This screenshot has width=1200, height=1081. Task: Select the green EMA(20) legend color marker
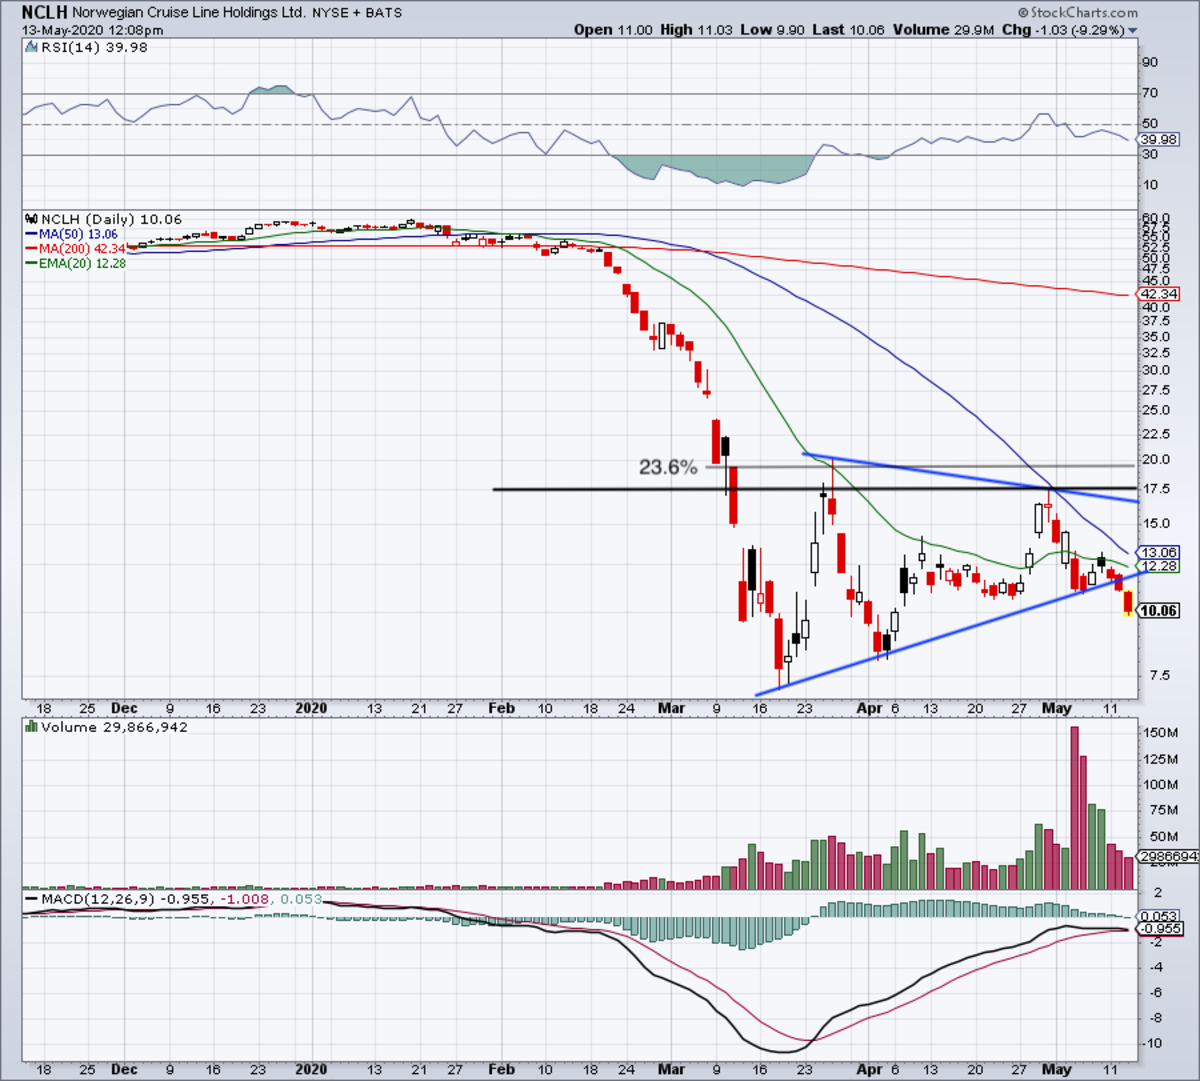(x=31, y=264)
